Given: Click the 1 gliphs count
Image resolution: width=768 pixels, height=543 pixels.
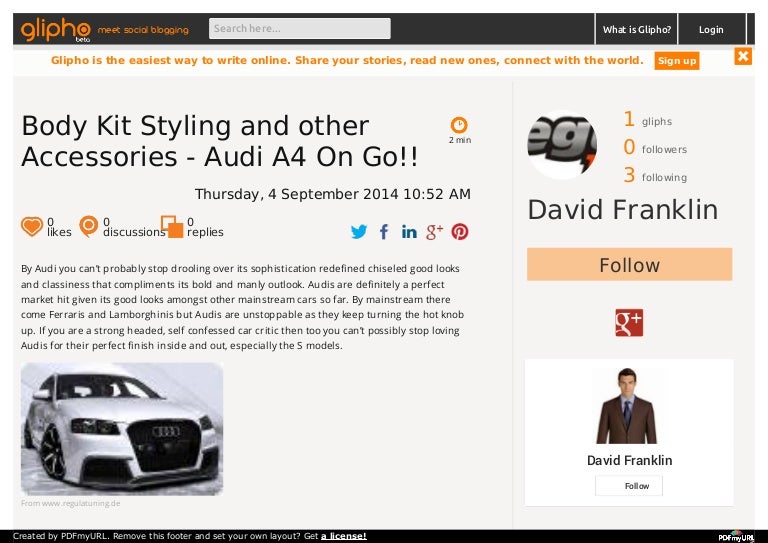Looking at the screenshot, I should point(647,119).
